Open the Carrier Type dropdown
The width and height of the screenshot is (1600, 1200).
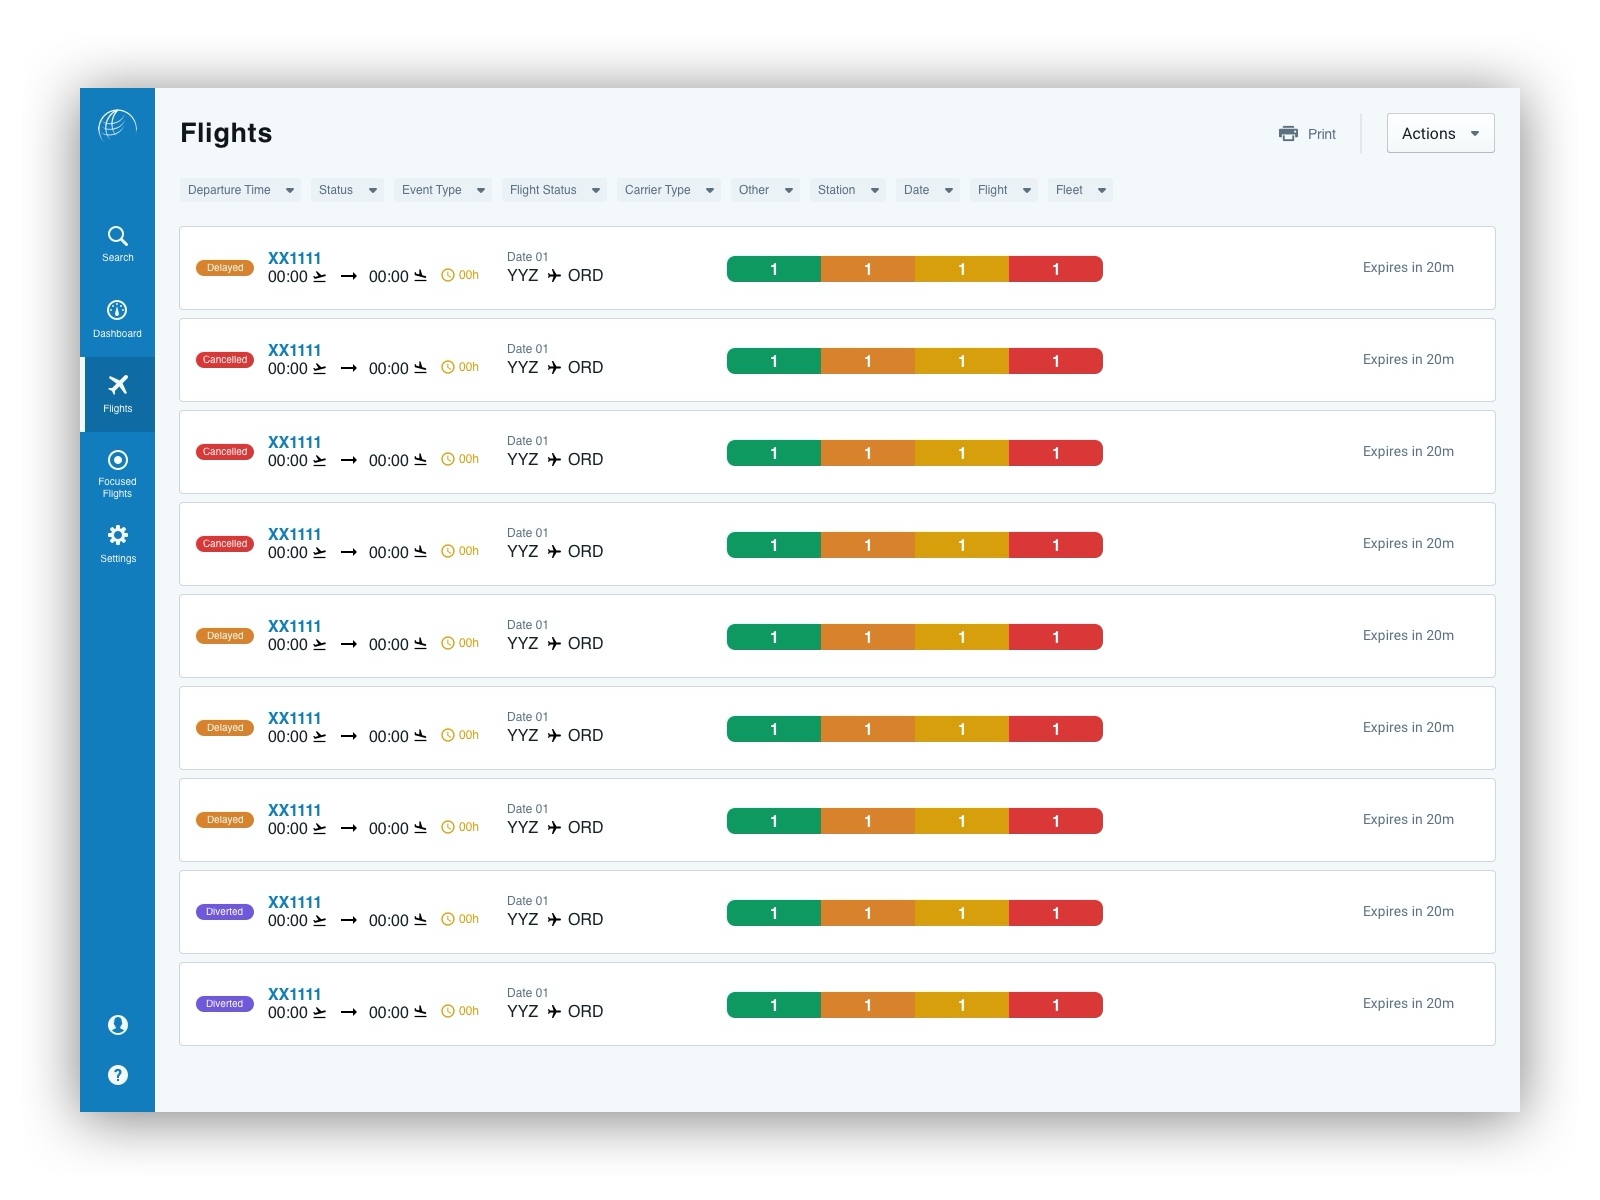coord(667,189)
